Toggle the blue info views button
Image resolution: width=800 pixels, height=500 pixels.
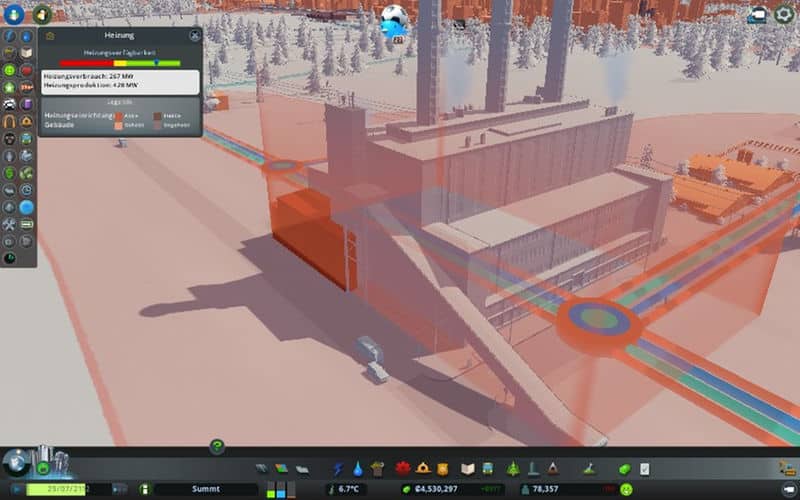(13, 15)
